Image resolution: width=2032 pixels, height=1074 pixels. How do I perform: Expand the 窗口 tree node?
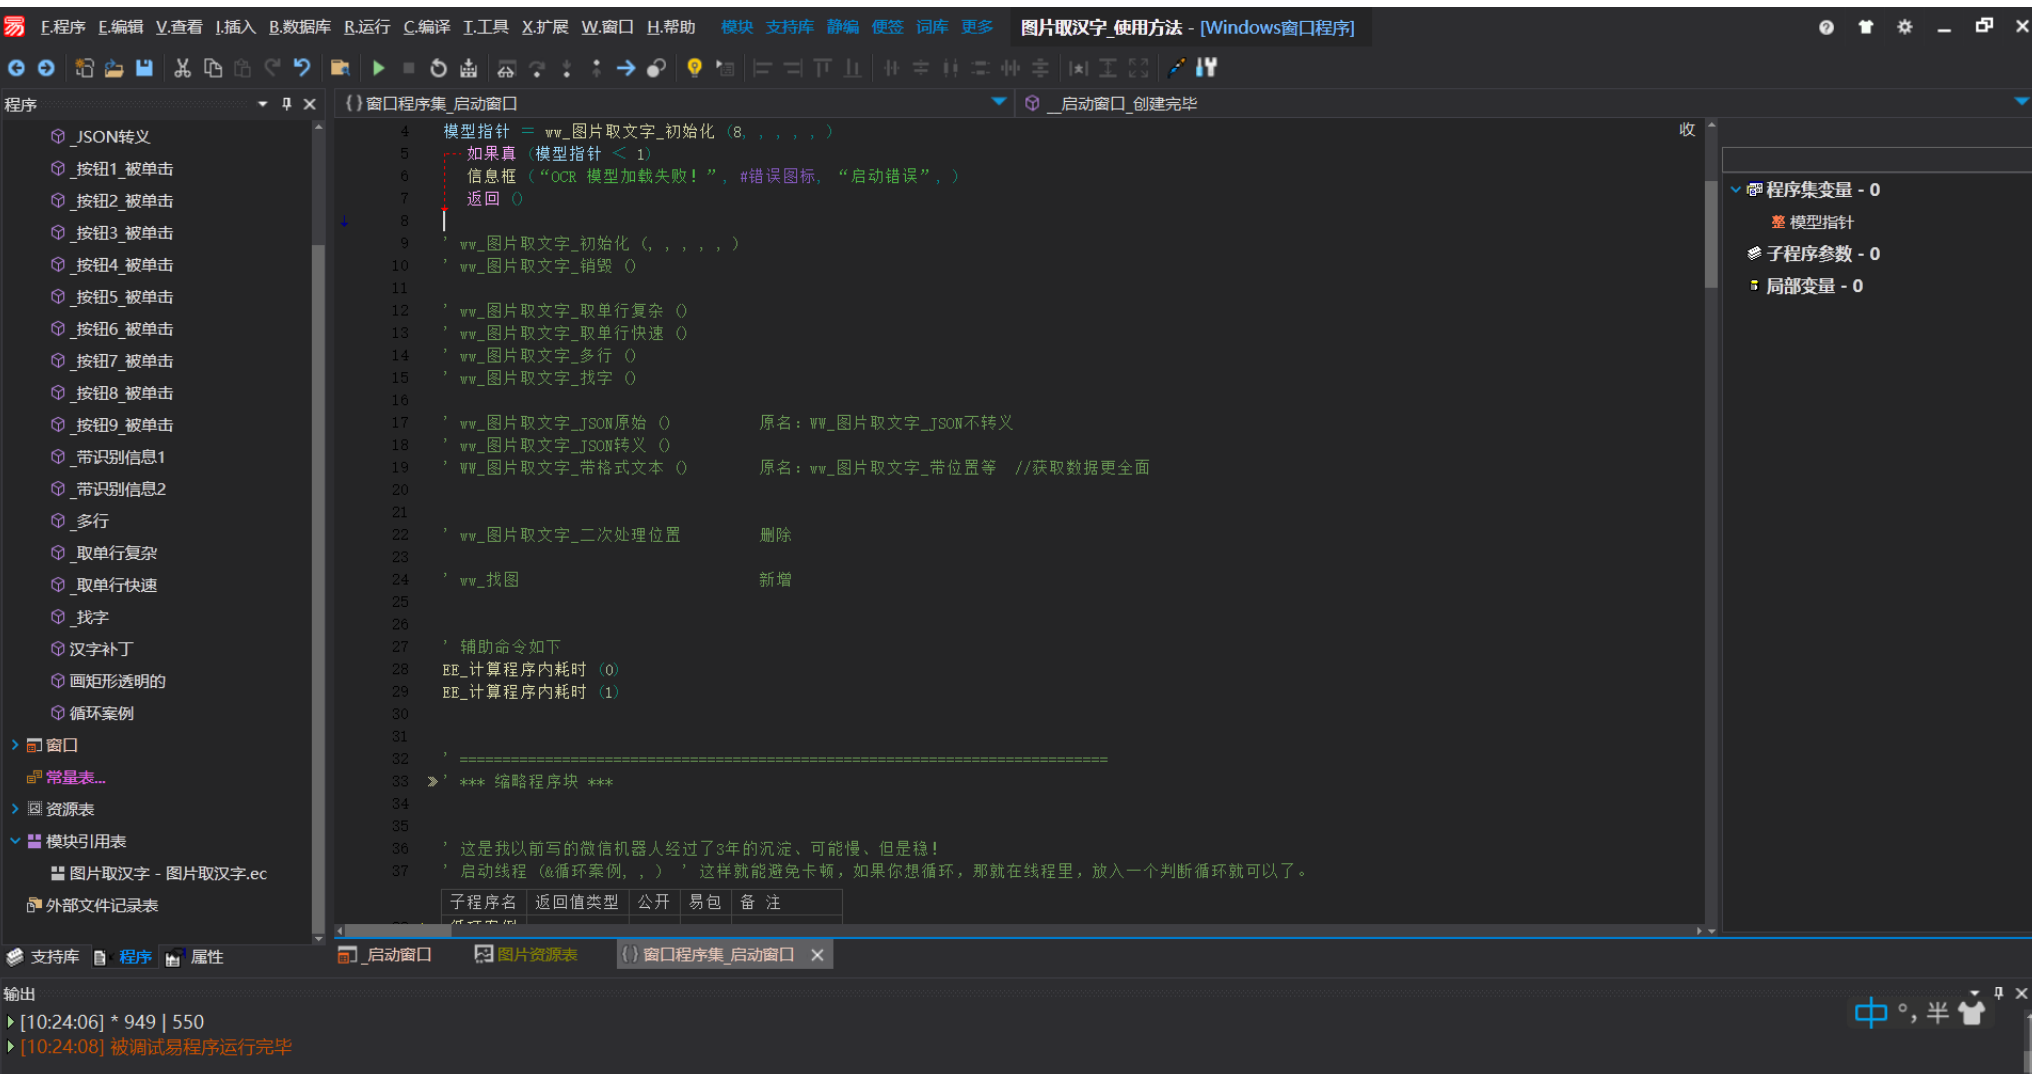pyautogui.click(x=15, y=745)
